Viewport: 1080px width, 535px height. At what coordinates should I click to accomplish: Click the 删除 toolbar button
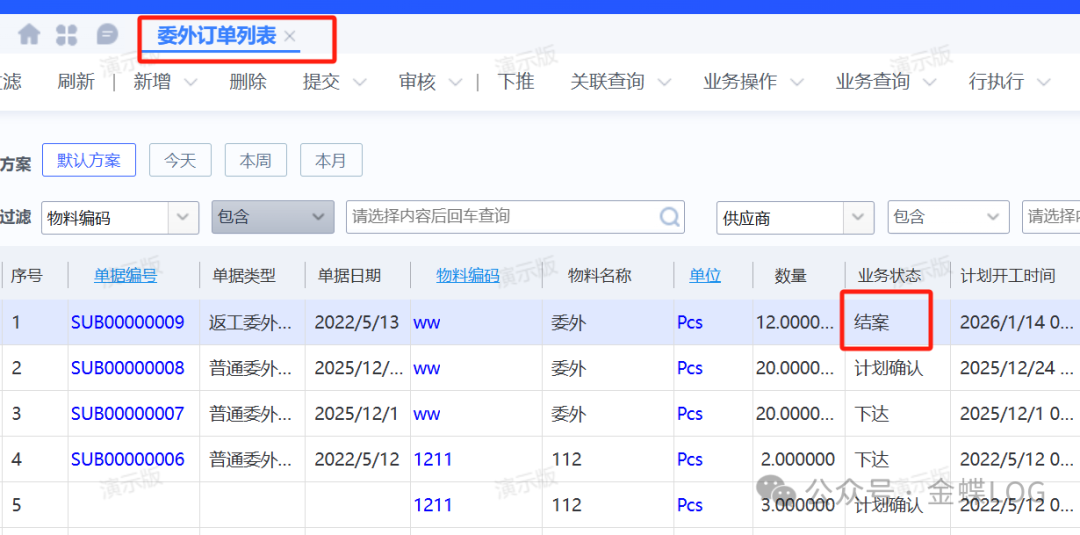pyautogui.click(x=248, y=82)
